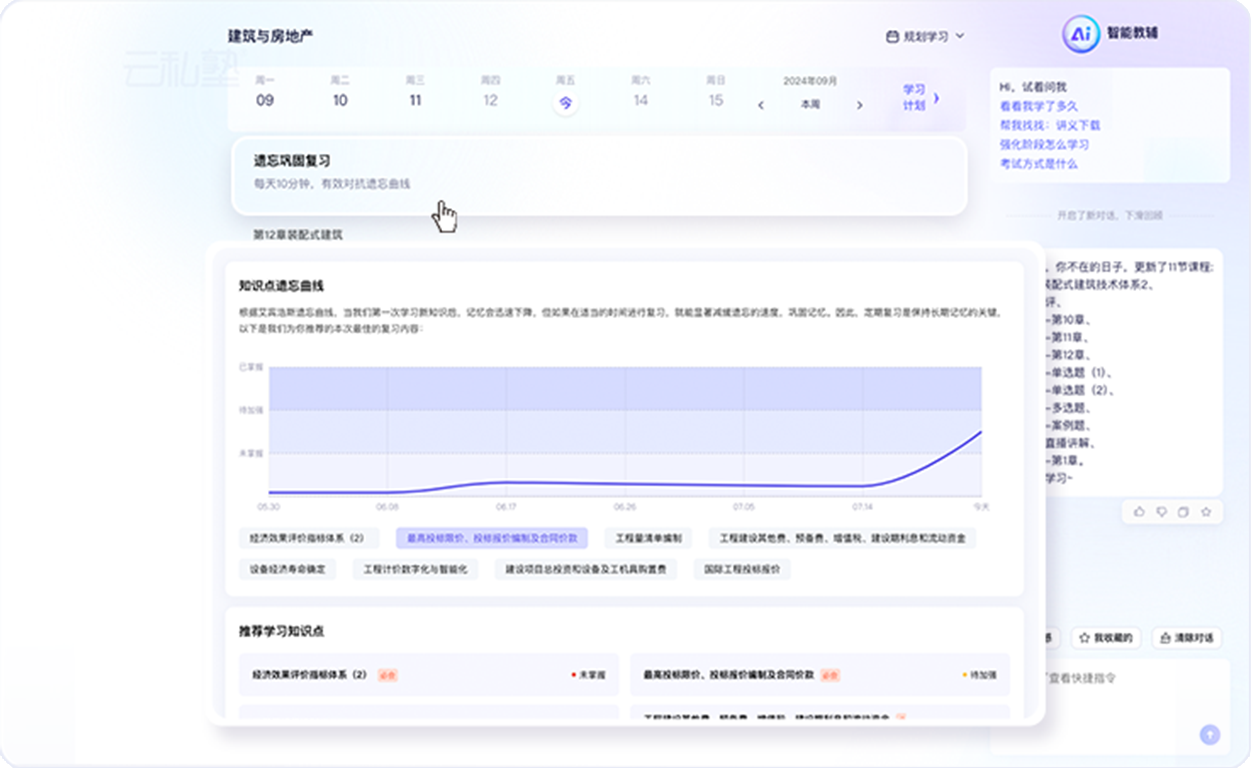Click the thumbs-up icon under the chat reply
Viewport: 1252px width, 768px height.
(1139, 512)
